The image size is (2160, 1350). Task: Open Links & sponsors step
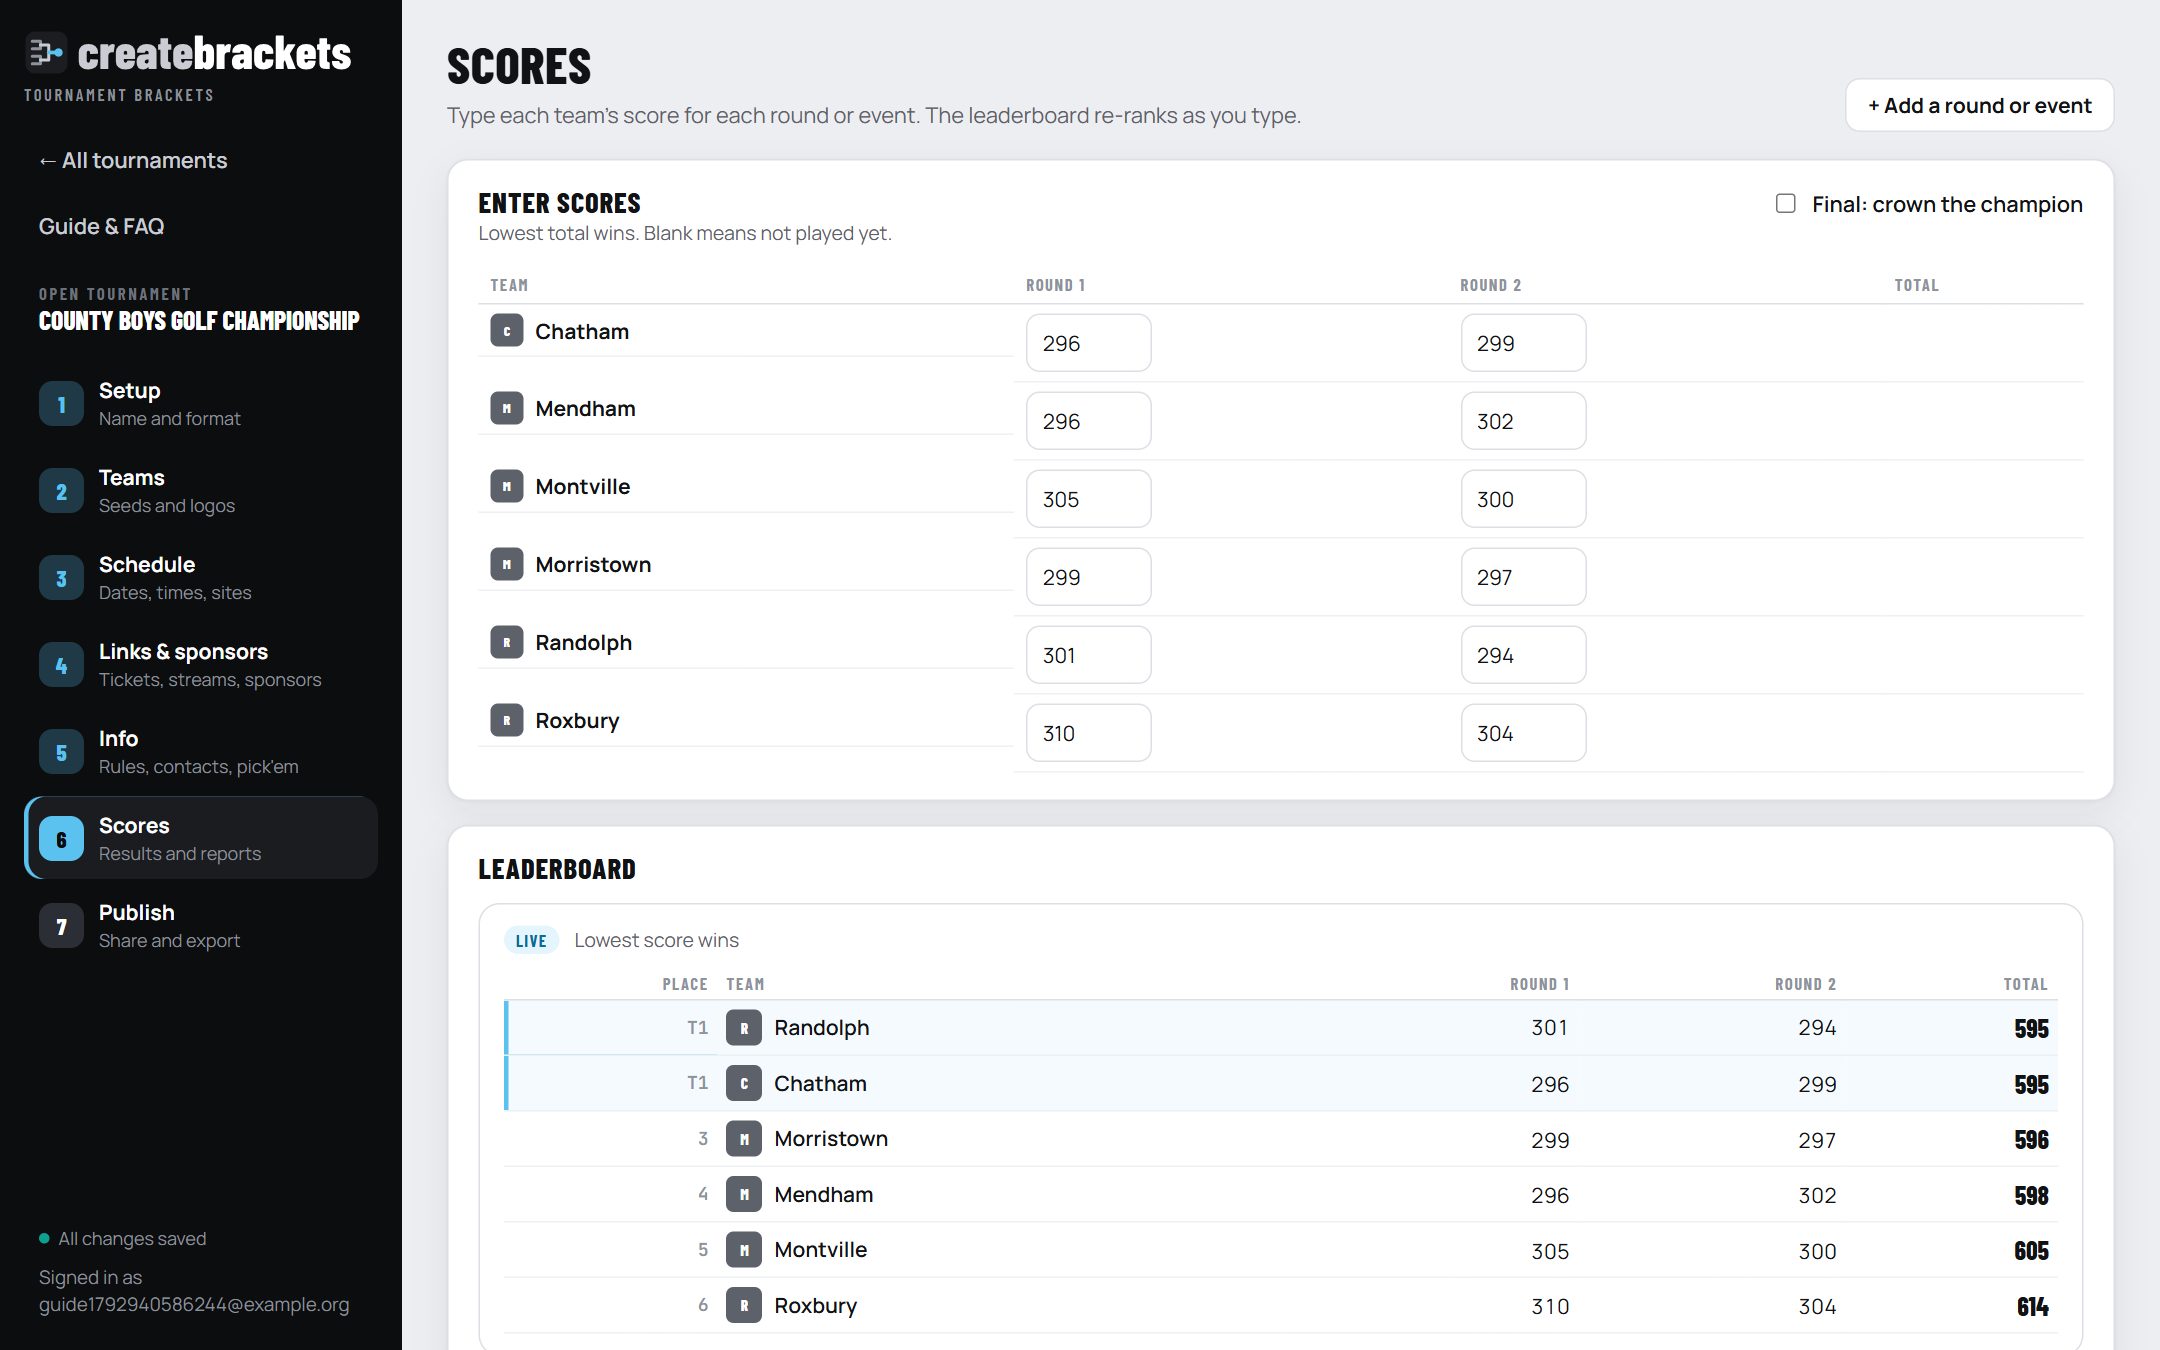(x=200, y=665)
